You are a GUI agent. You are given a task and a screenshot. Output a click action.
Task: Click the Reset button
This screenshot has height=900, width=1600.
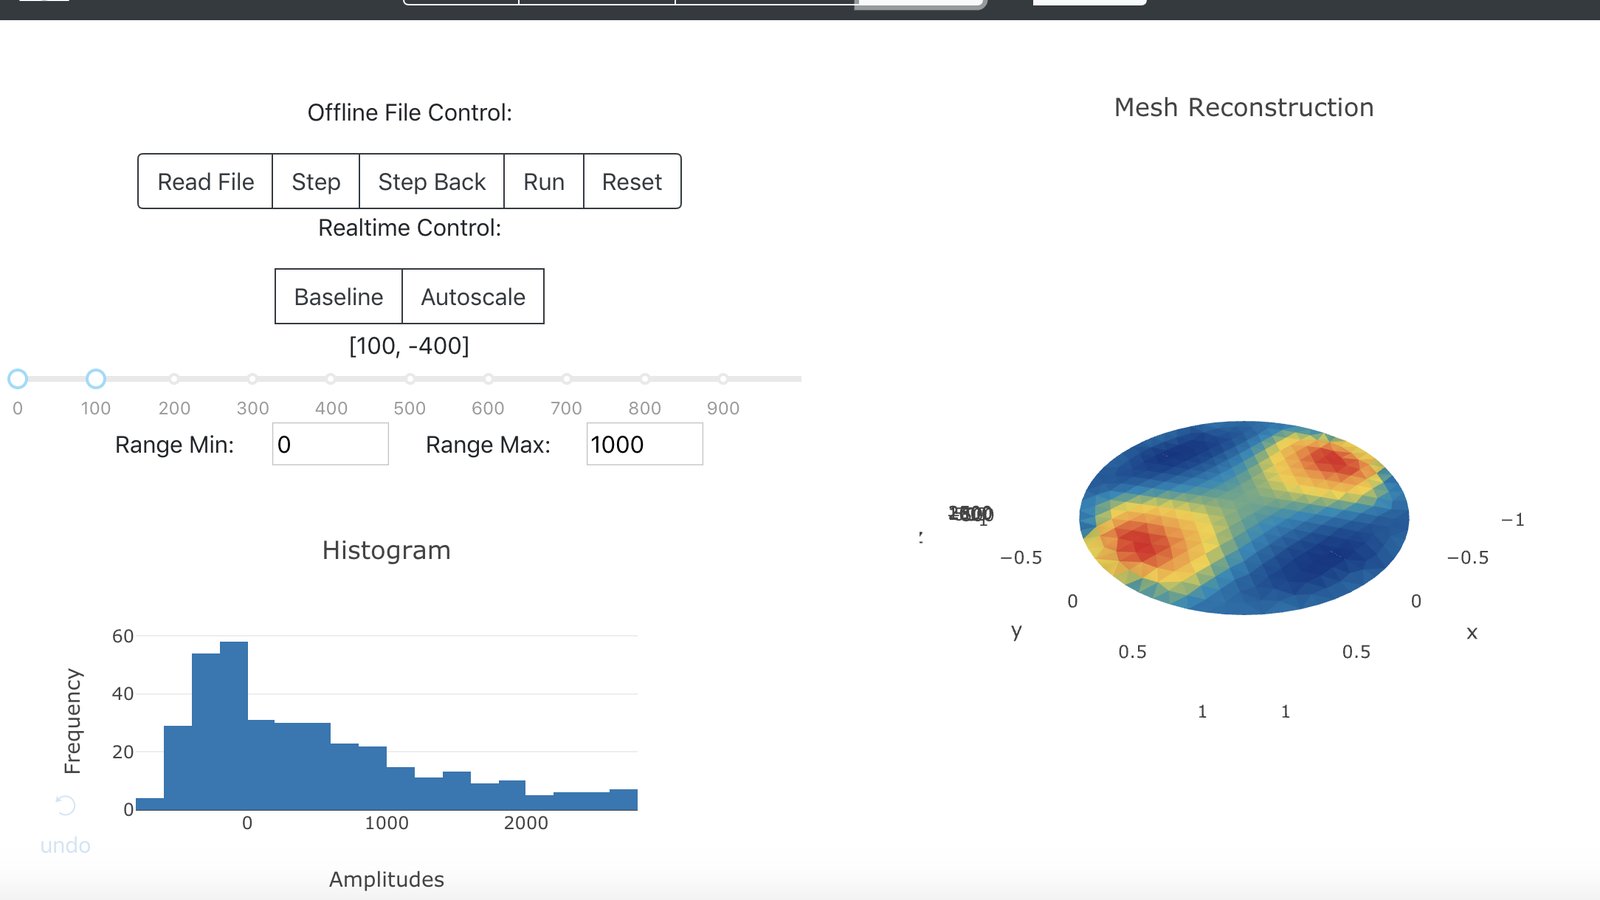click(x=632, y=181)
